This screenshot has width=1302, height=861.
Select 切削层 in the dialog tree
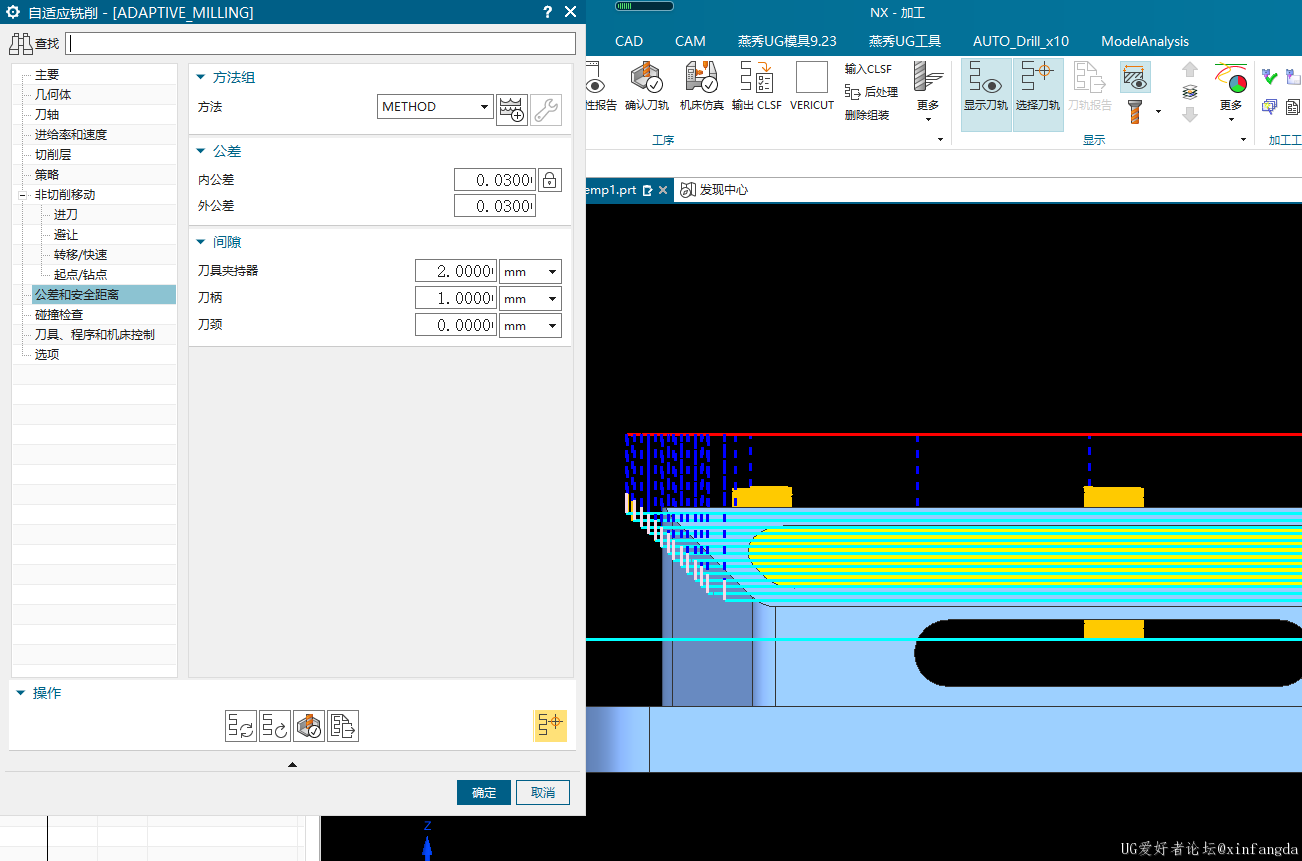coord(53,155)
